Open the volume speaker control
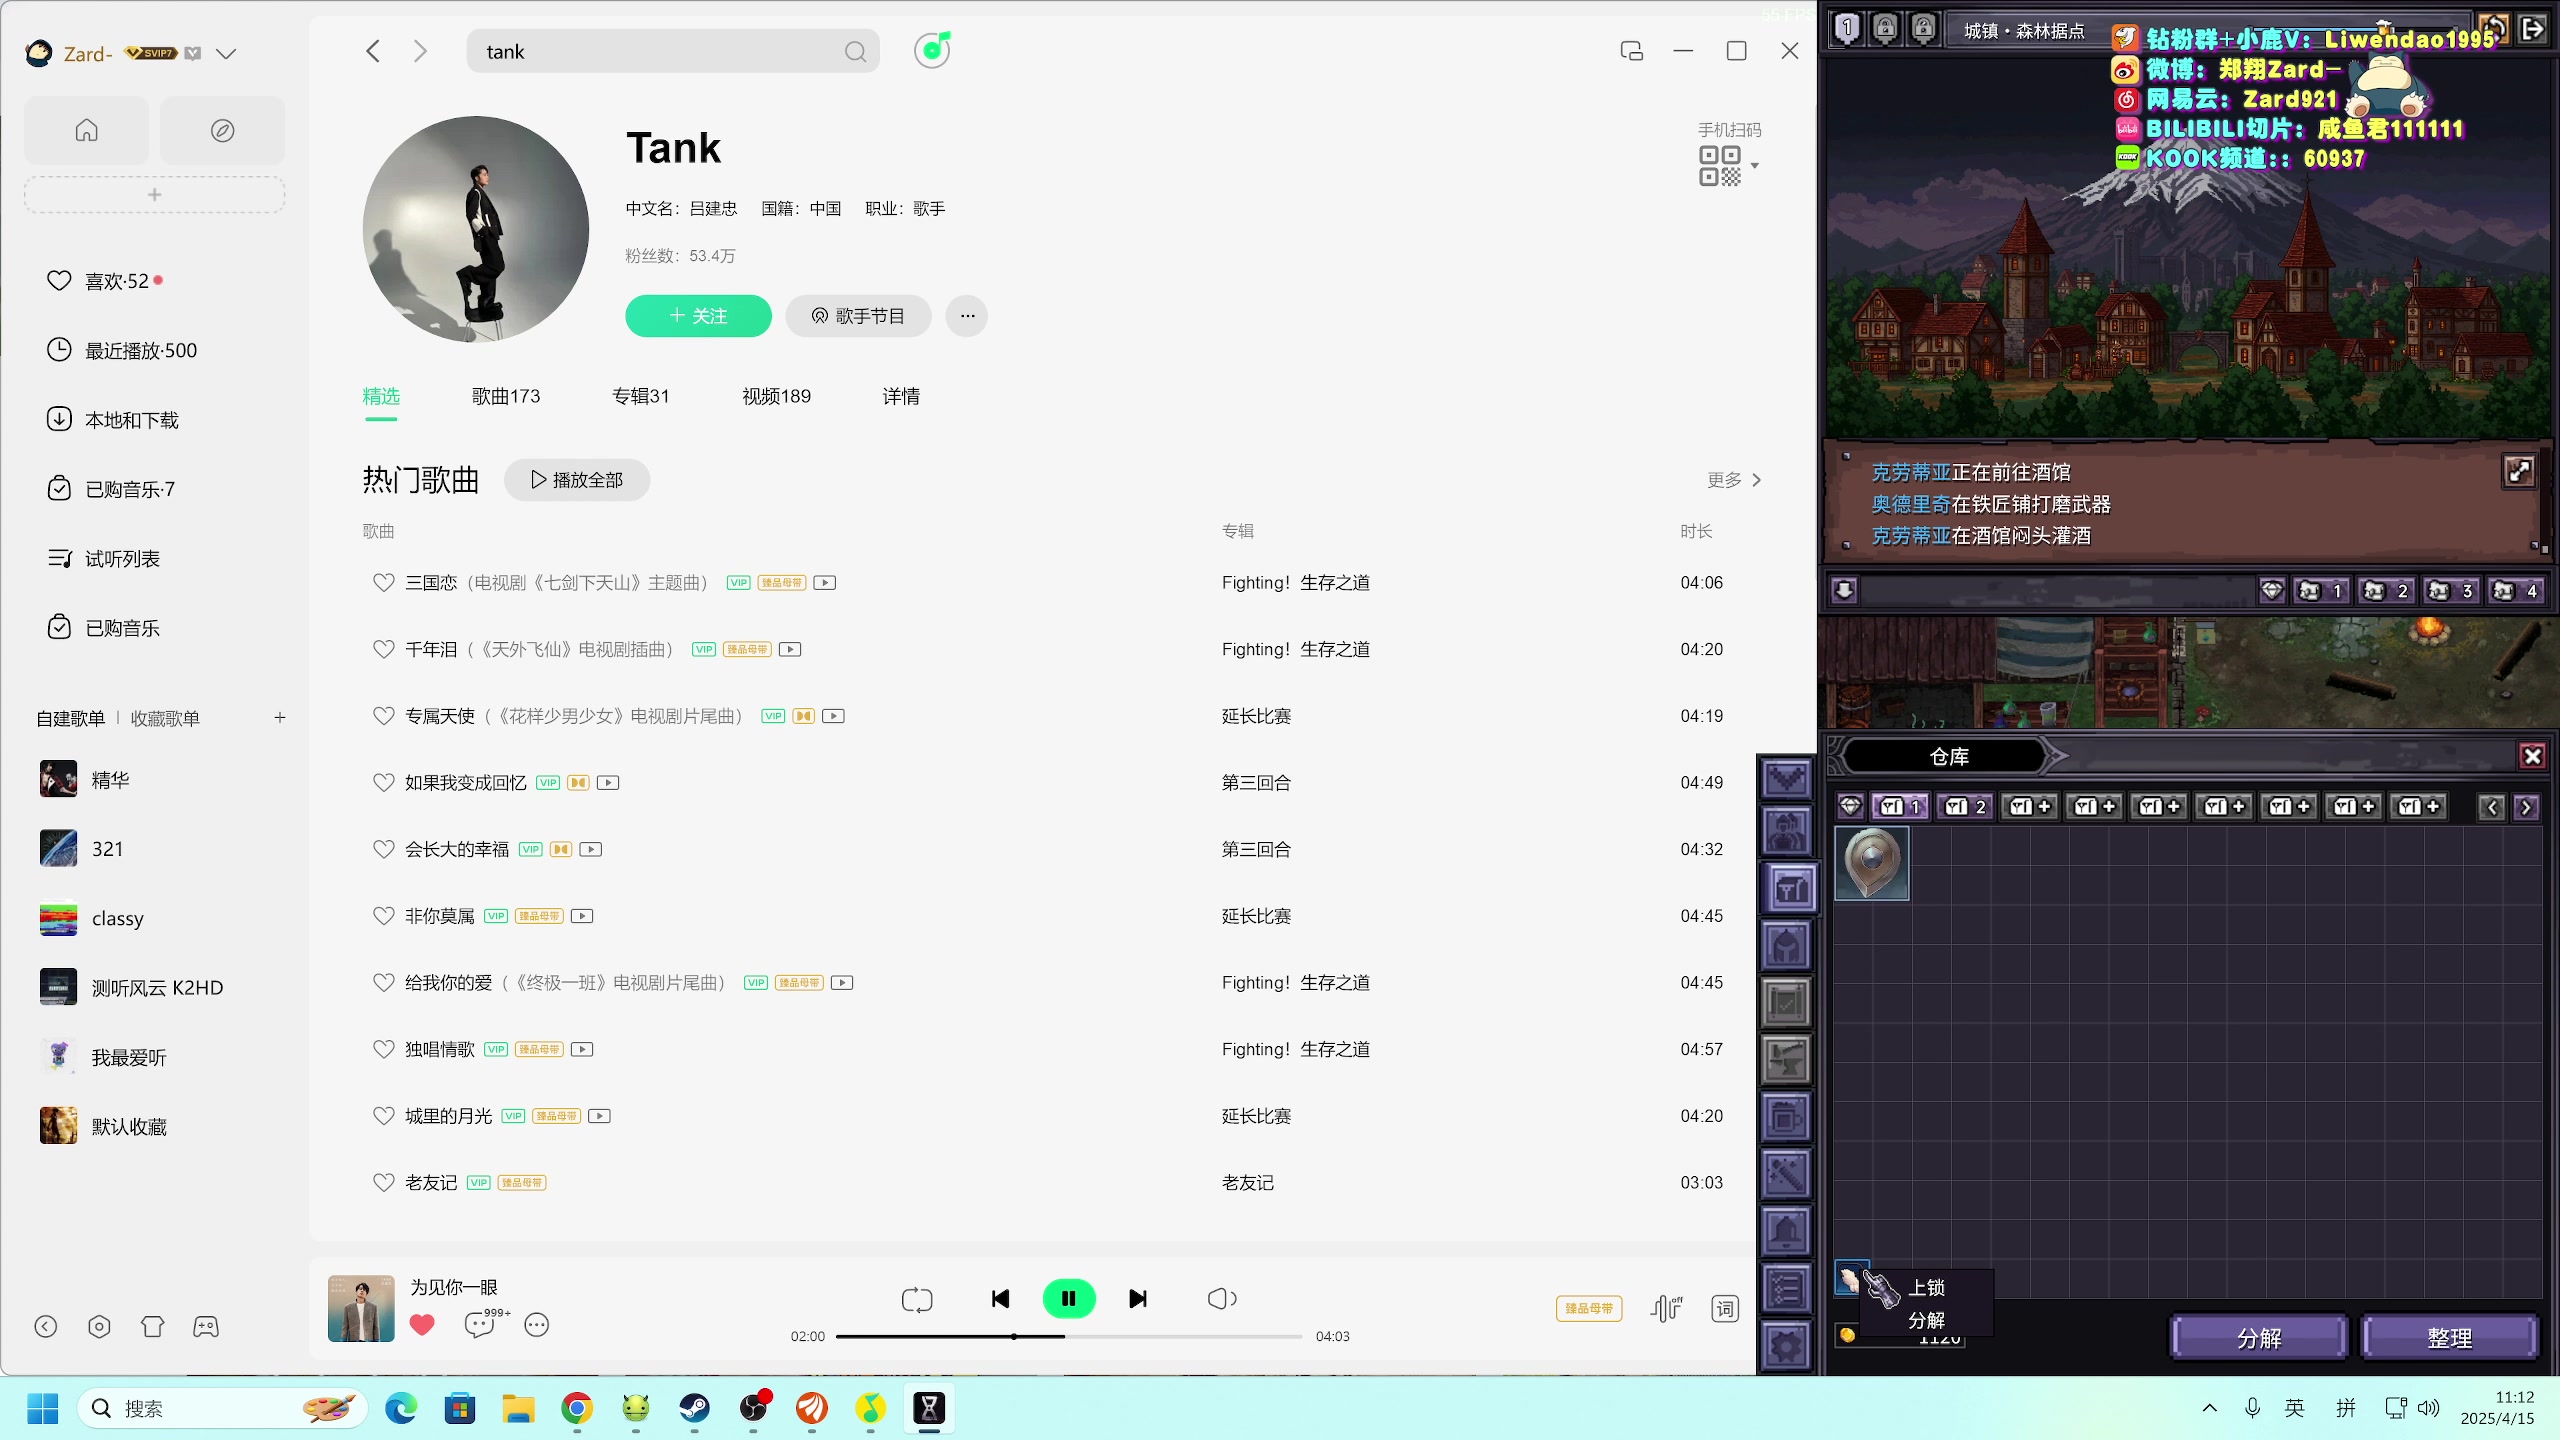Screen dimensions: 2560x1440 pos(1222,1299)
